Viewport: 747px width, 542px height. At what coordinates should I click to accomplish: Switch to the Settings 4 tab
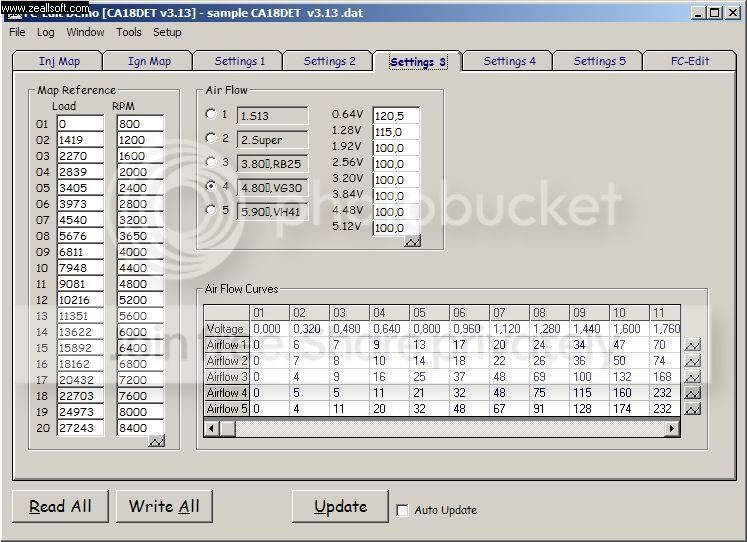509,61
